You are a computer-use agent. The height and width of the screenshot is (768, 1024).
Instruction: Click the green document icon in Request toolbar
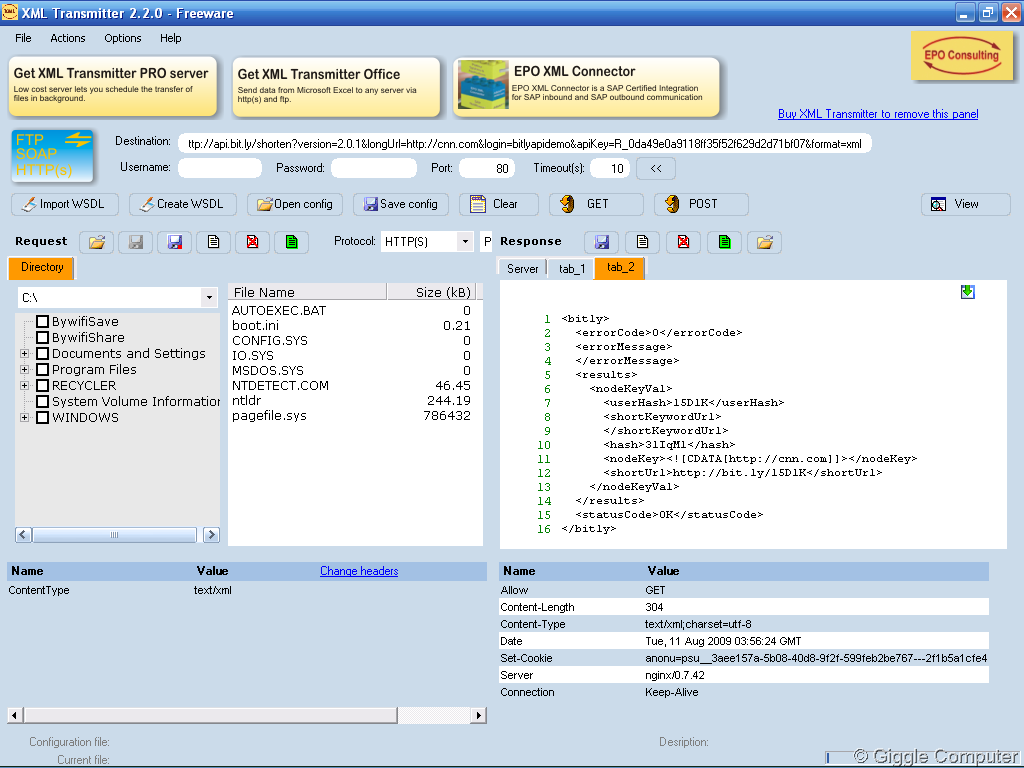coord(291,242)
